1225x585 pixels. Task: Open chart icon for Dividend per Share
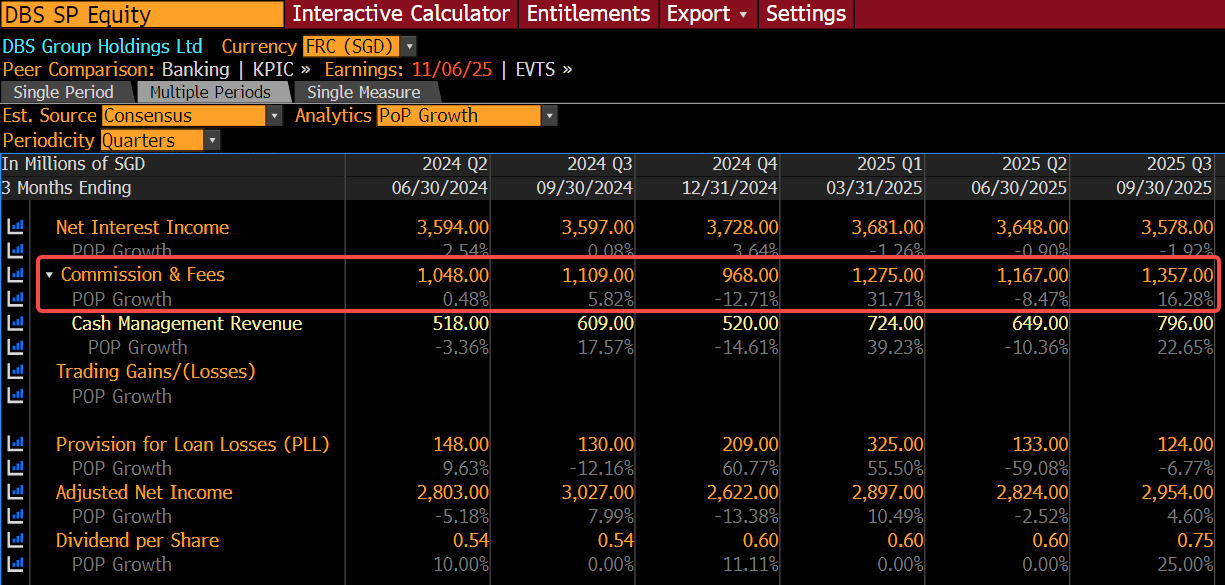click(15, 540)
